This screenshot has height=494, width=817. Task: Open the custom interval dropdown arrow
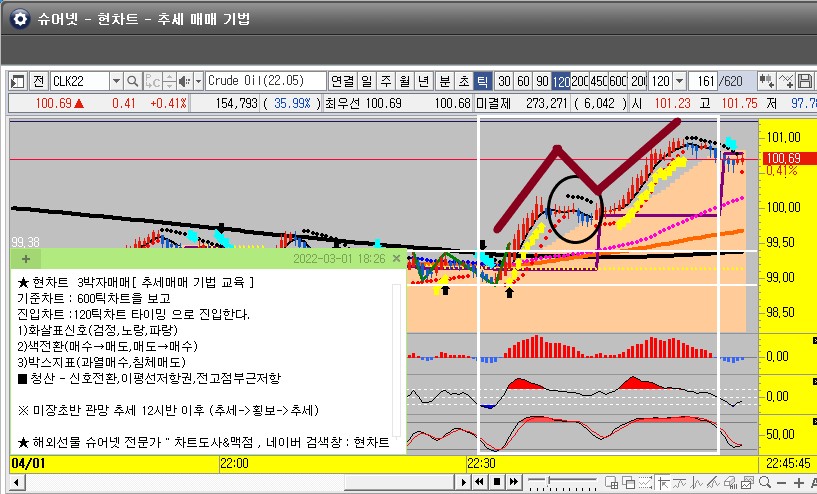click(x=679, y=81)
